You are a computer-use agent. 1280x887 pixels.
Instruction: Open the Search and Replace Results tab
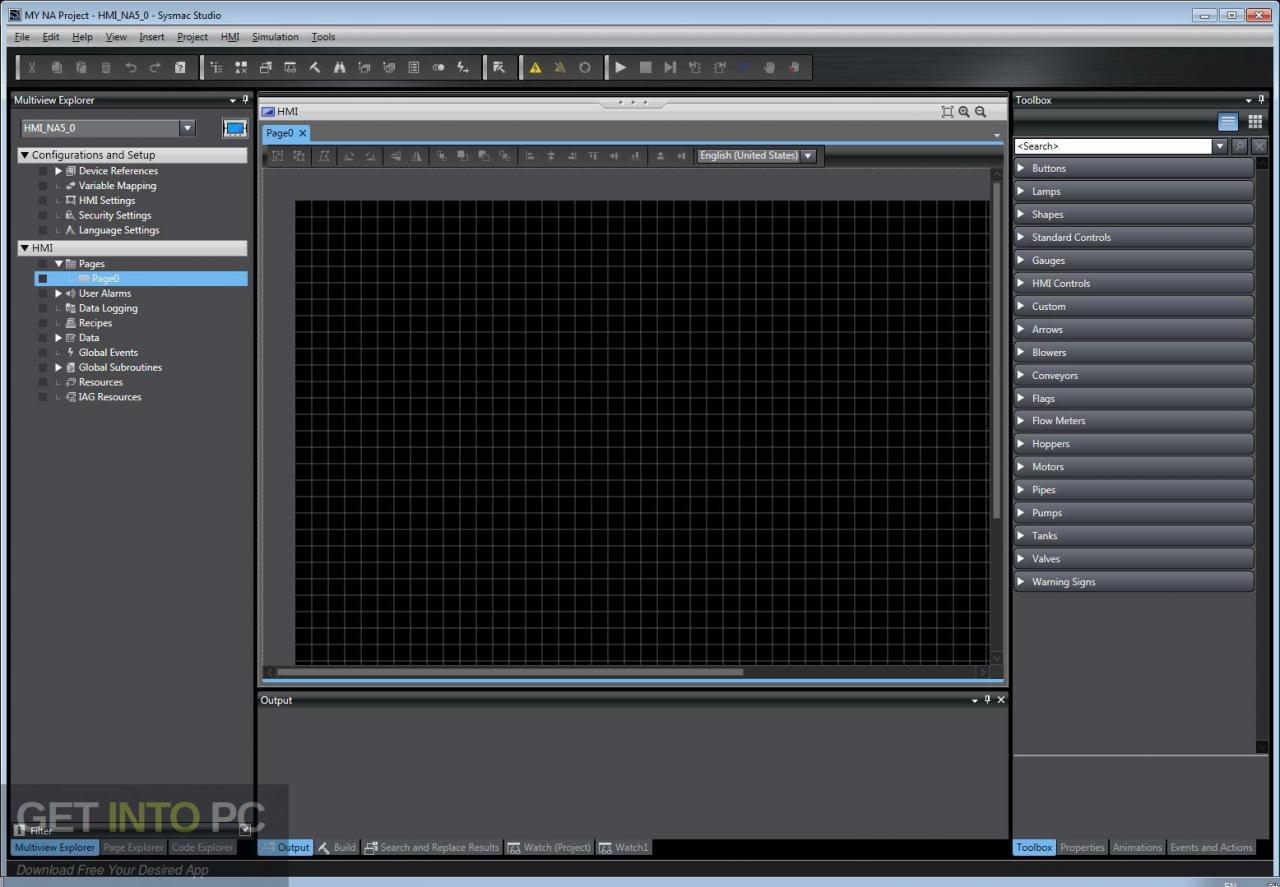(x=432, y=848)
